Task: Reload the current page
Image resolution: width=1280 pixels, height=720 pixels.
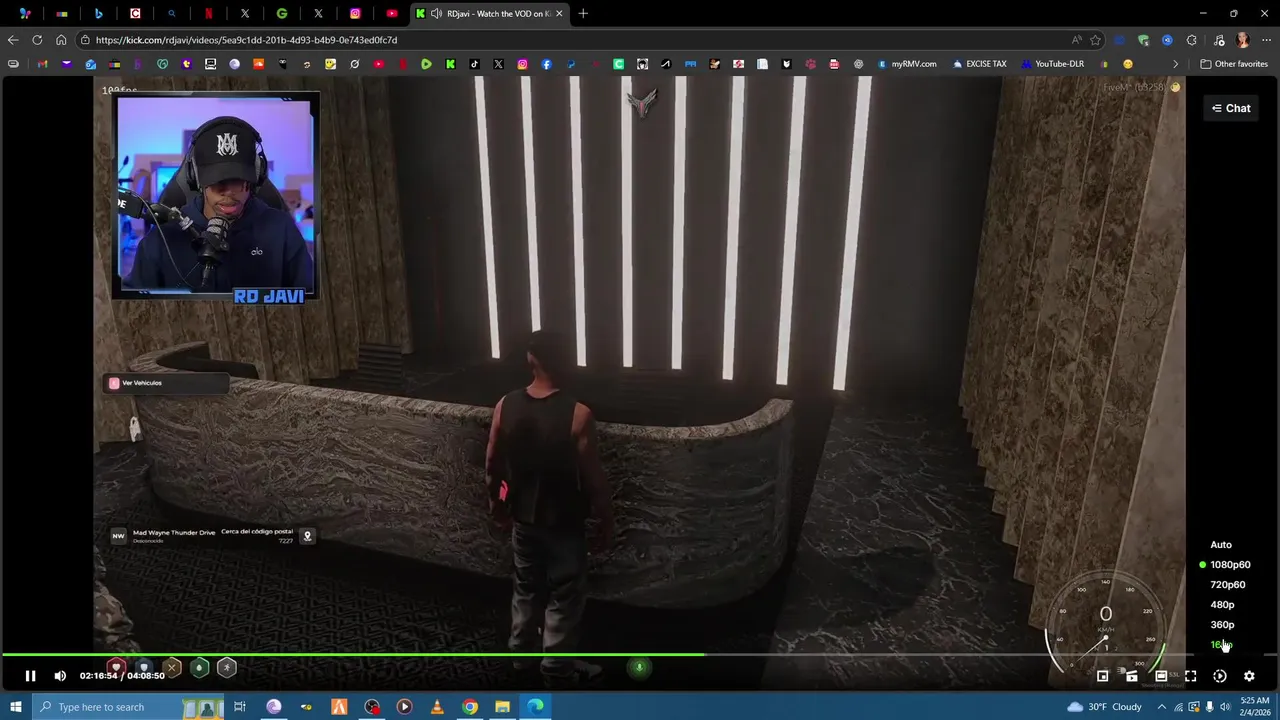Action: pyautogui.click(x=37, y=40)
